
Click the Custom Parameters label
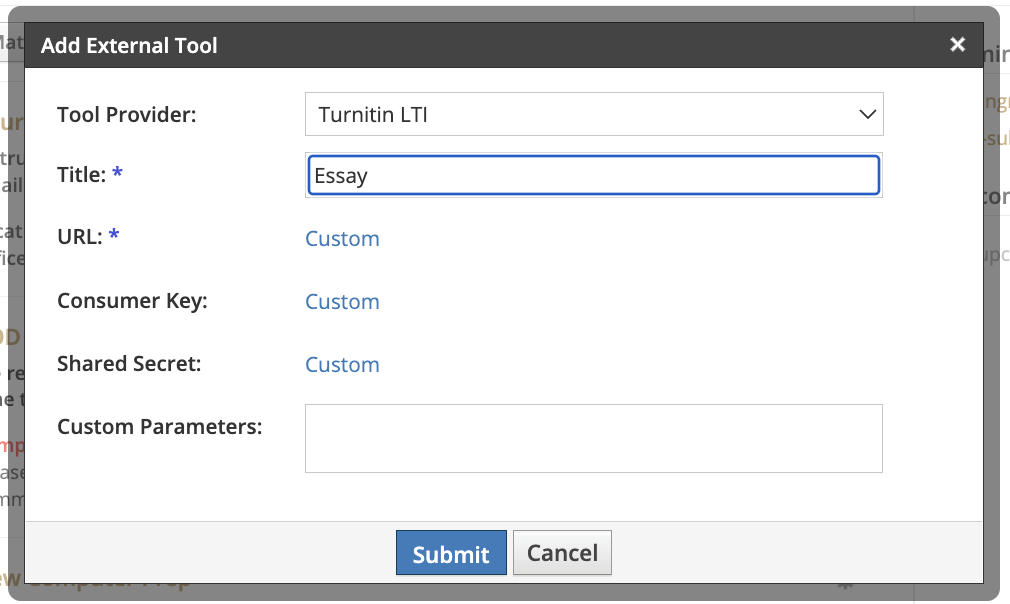[160, 427]
